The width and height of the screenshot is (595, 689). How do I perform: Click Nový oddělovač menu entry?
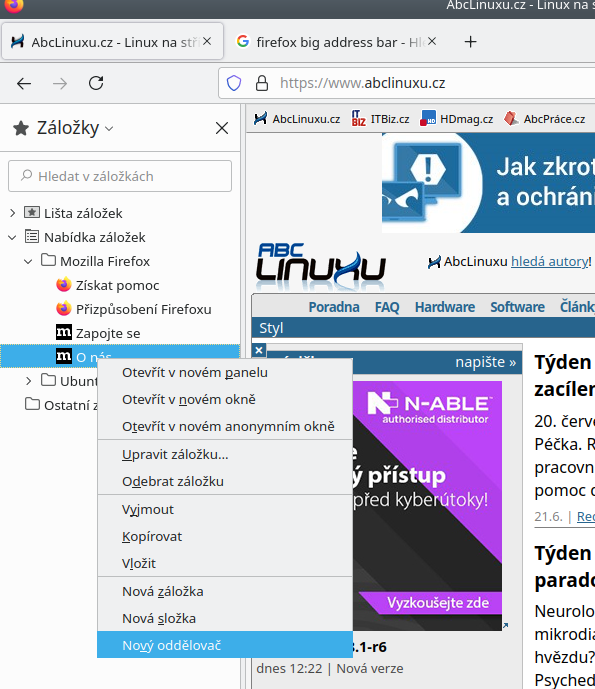point(225,645)
